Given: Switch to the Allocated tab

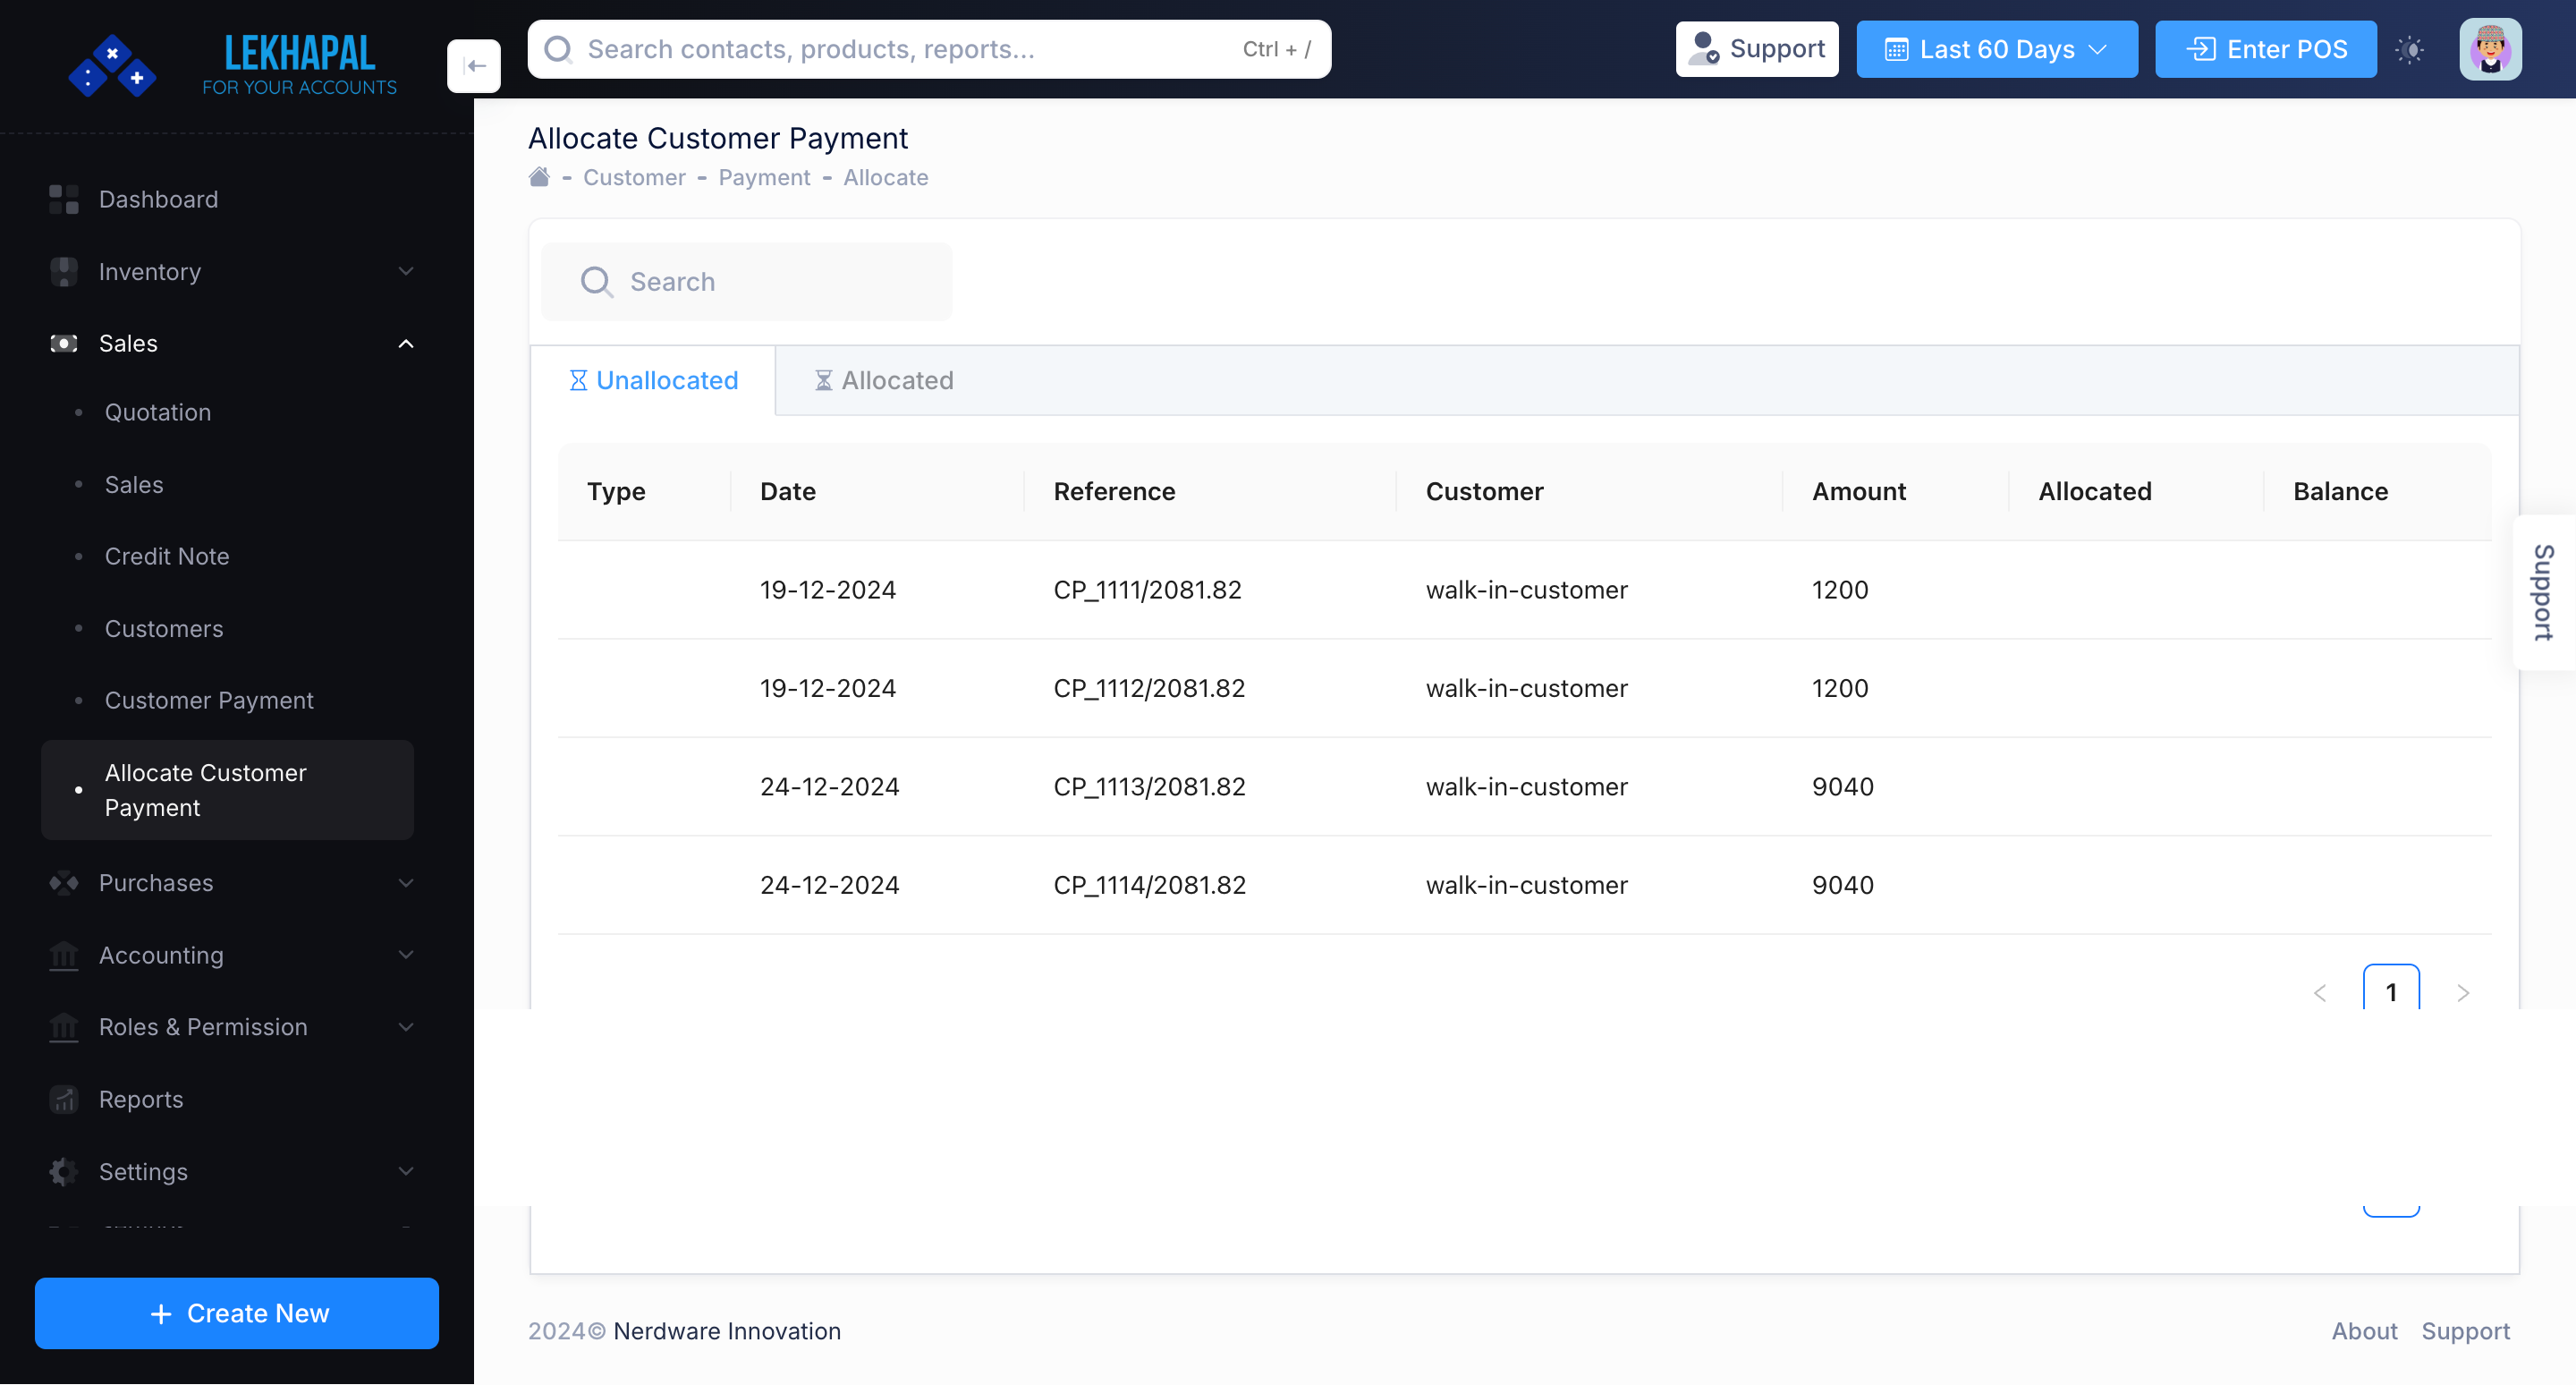Looking at the screenshot, I should [x=883, y=380].
